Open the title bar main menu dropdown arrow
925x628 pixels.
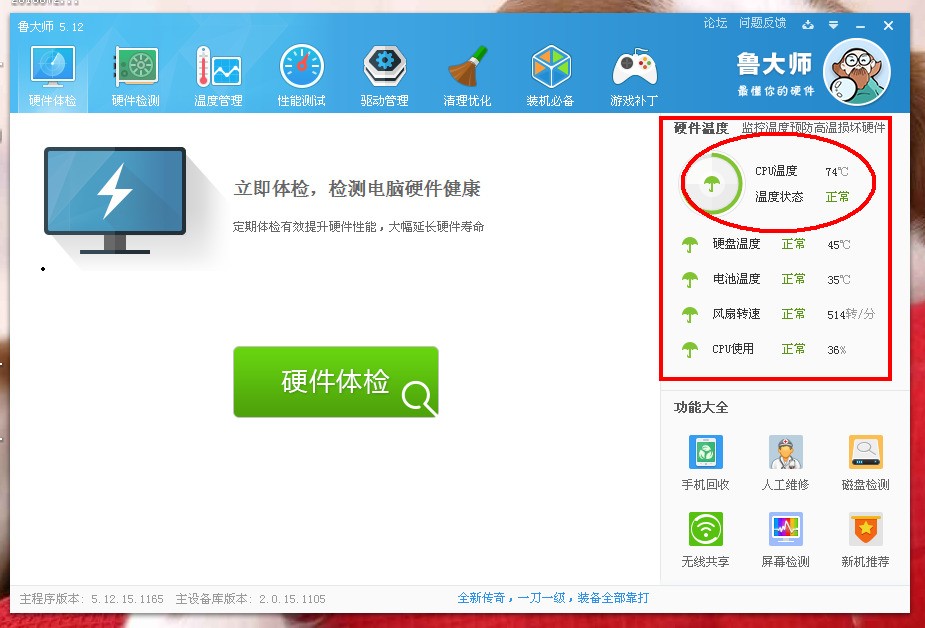tap(834, 25)
